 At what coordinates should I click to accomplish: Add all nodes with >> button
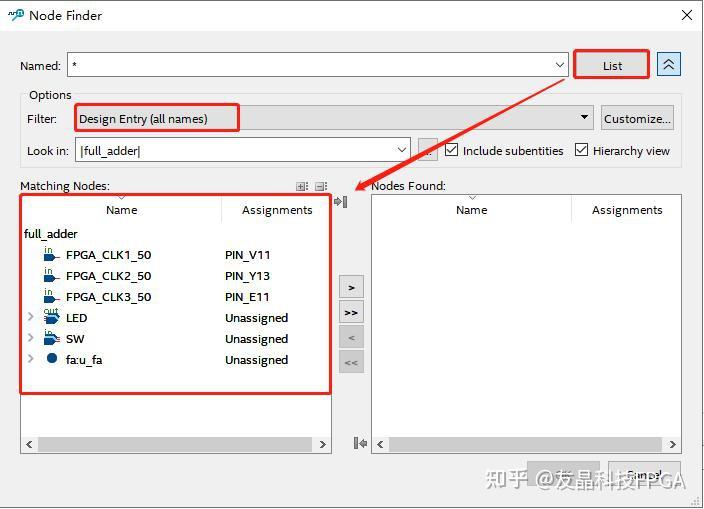[351, 312]
